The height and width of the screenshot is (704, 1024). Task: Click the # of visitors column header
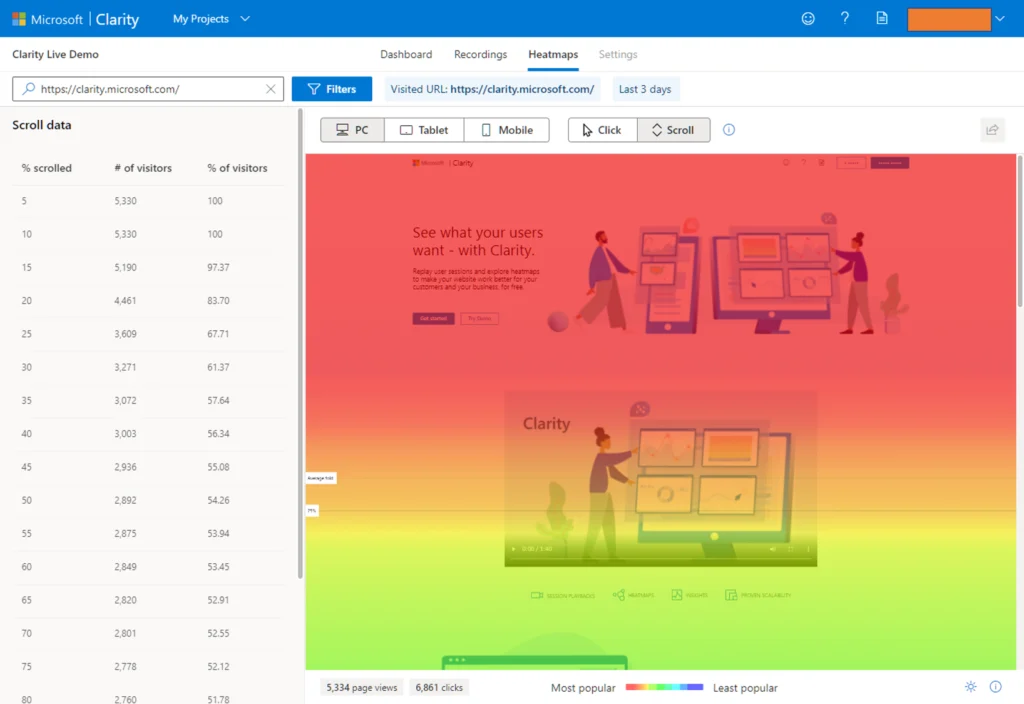point(143,168)
